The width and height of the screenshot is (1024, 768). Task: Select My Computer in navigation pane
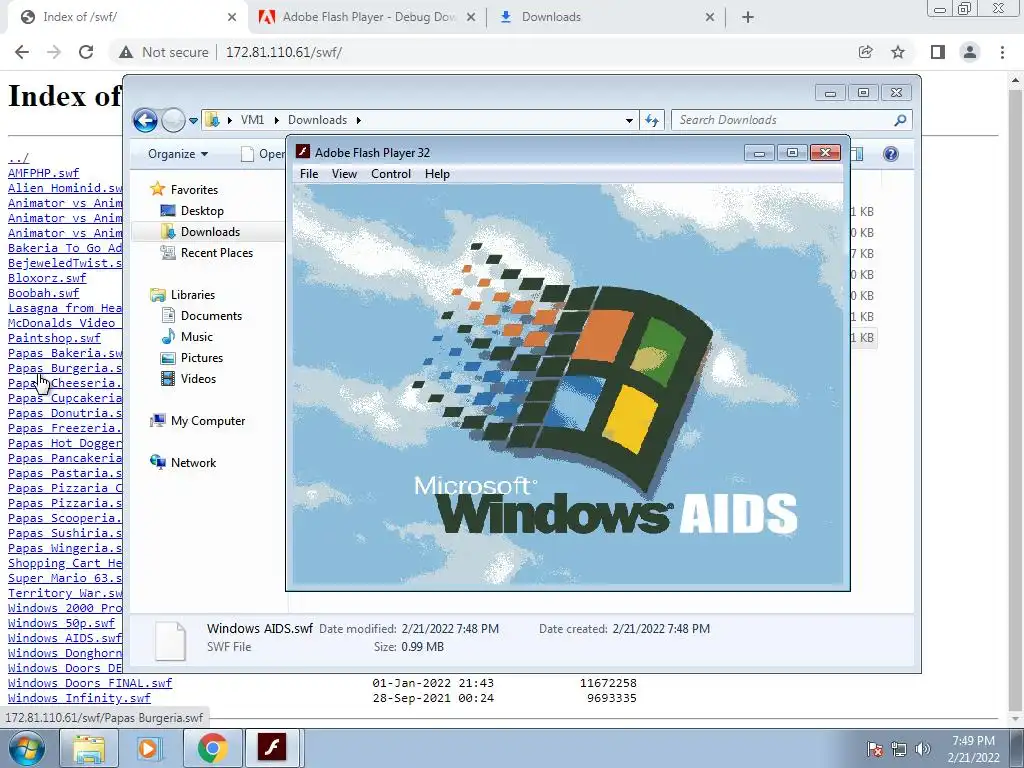point(208,421)
